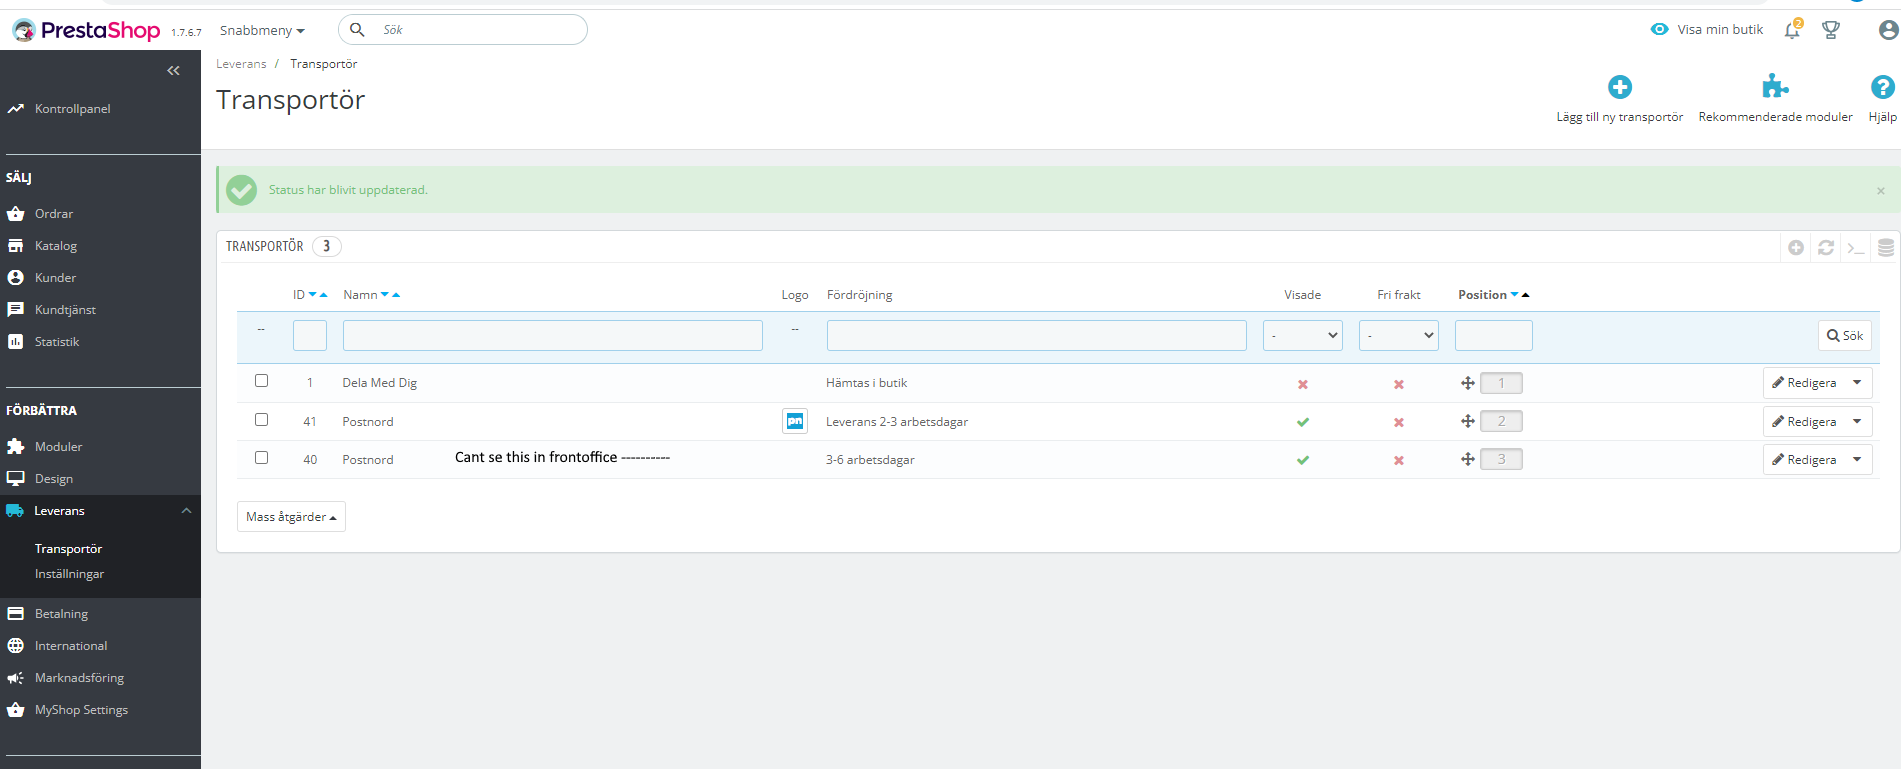Sort Position column descending arrow
The height and width of the screenshot is (769, 1901).
coord(1514,294)
